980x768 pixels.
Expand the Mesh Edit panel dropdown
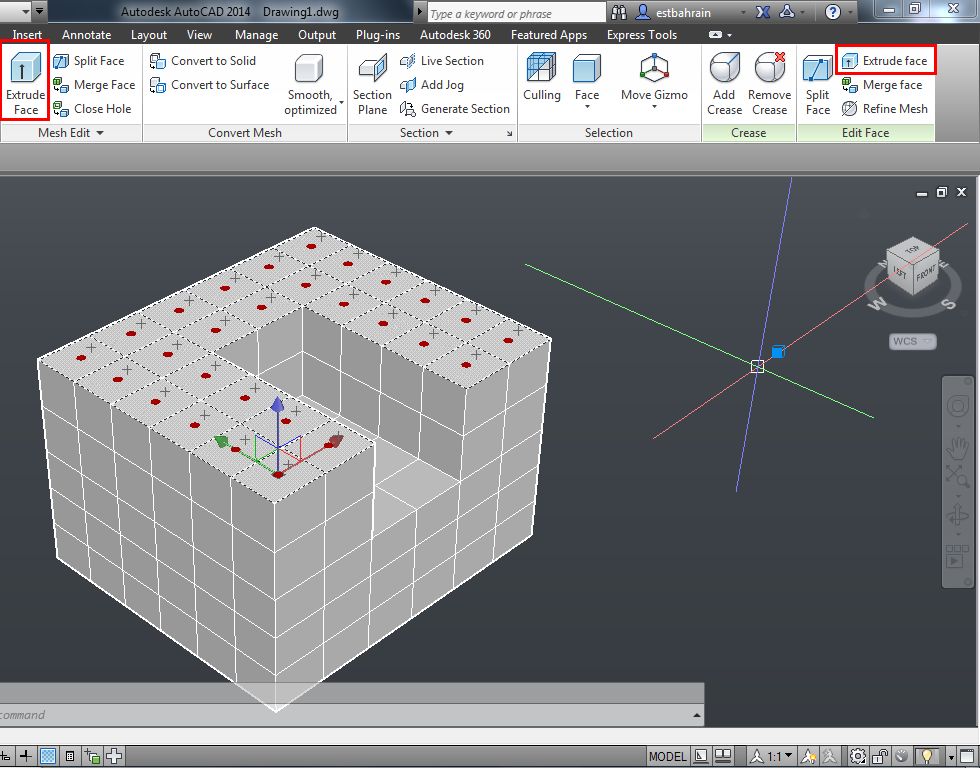pyautogui.click(x=100, y=132)
